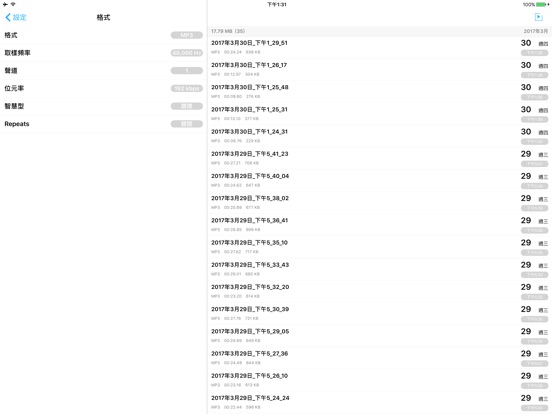Open the 位元率 192 kbps selector

[x=187, y=88]
